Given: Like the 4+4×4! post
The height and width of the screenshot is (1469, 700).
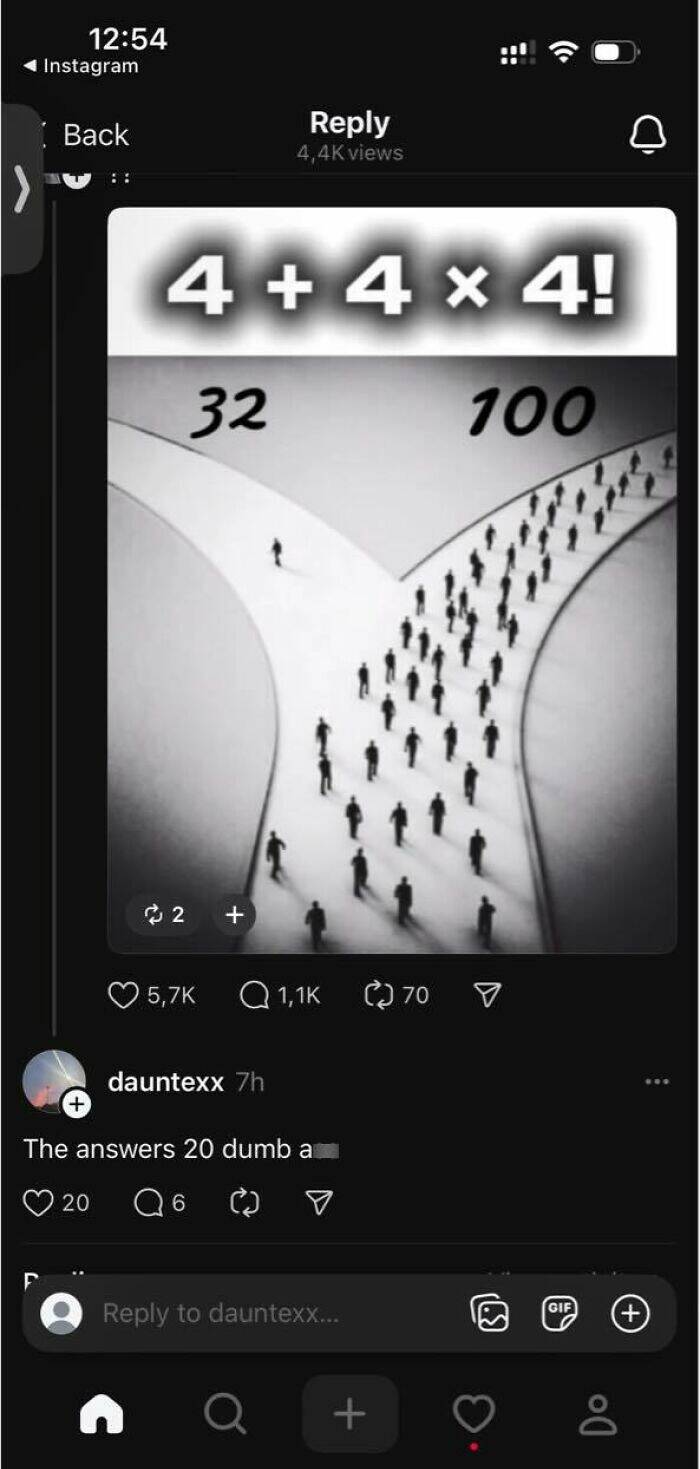Looking at the screenshot, I should pos(123,995).
